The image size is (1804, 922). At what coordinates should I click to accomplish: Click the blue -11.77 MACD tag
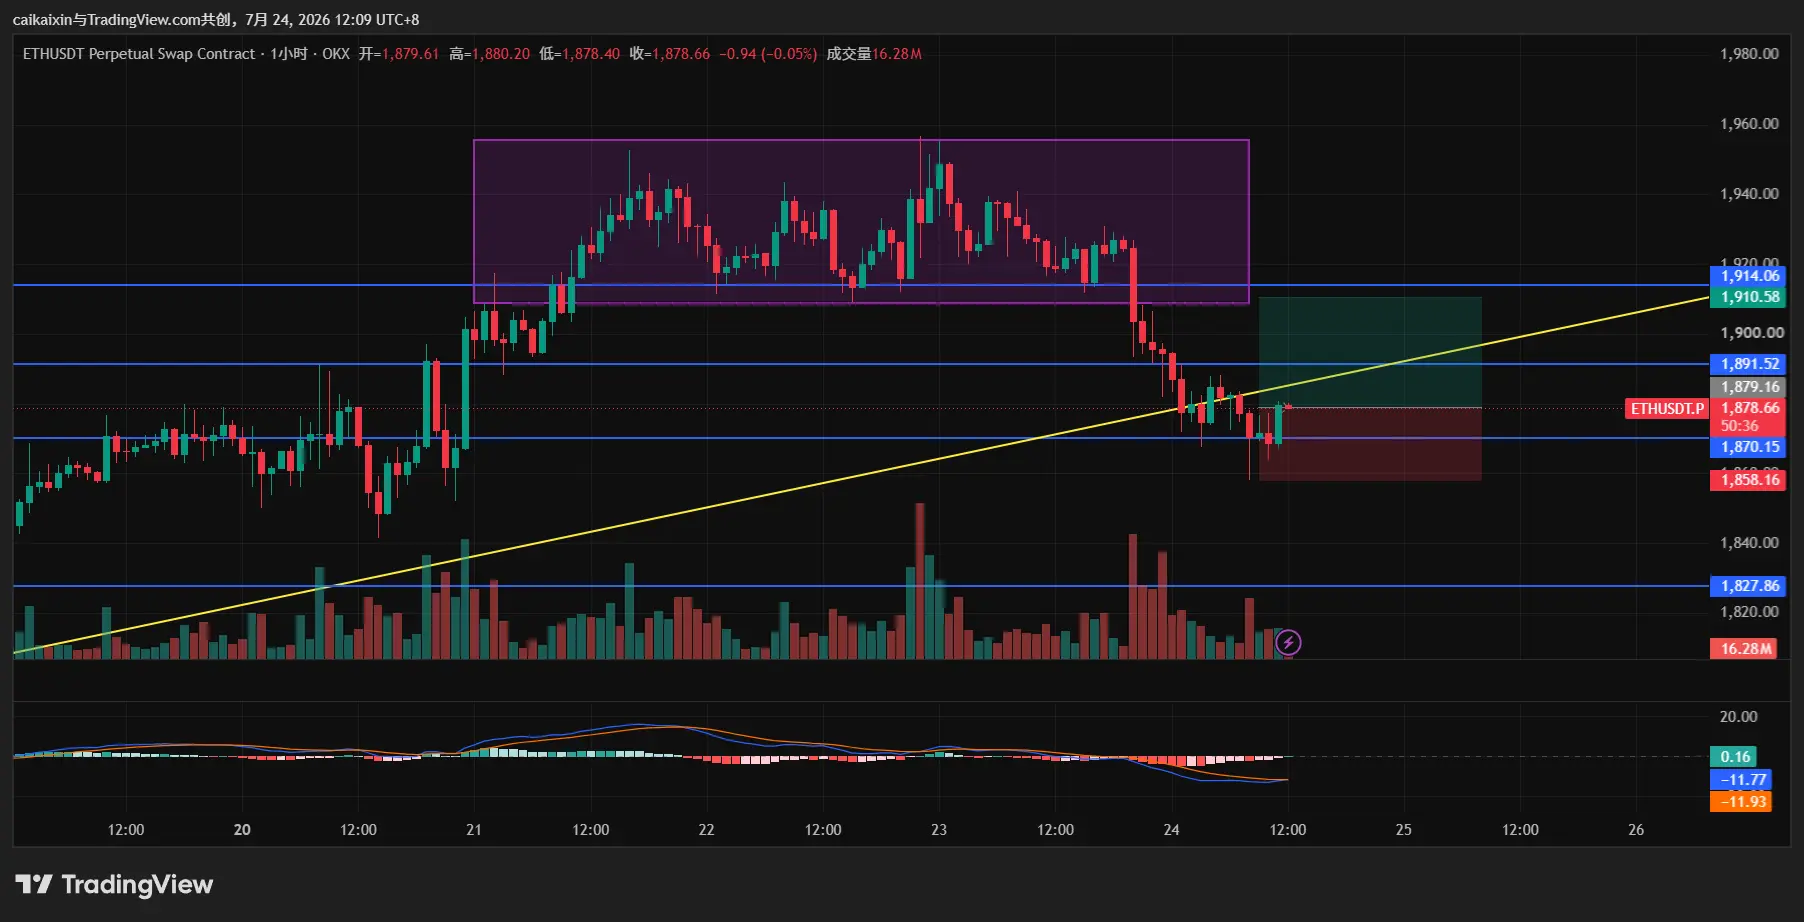point(1742,780)
